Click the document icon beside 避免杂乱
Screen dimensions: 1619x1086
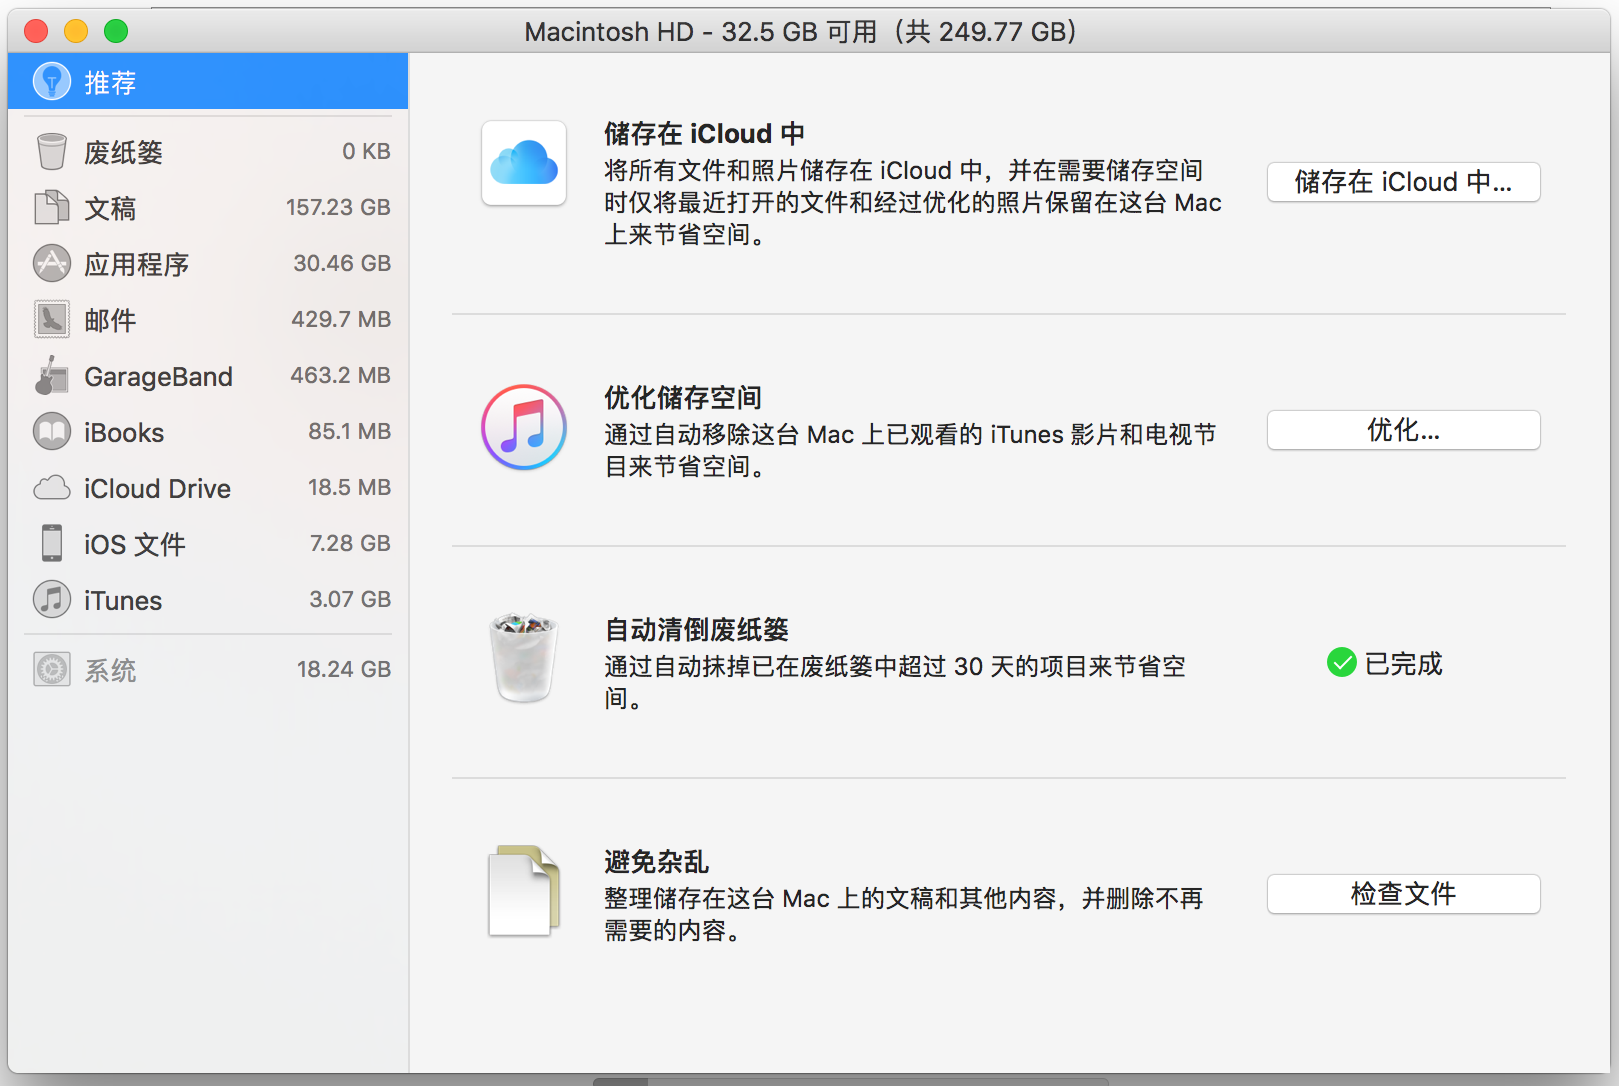point(524,891)
